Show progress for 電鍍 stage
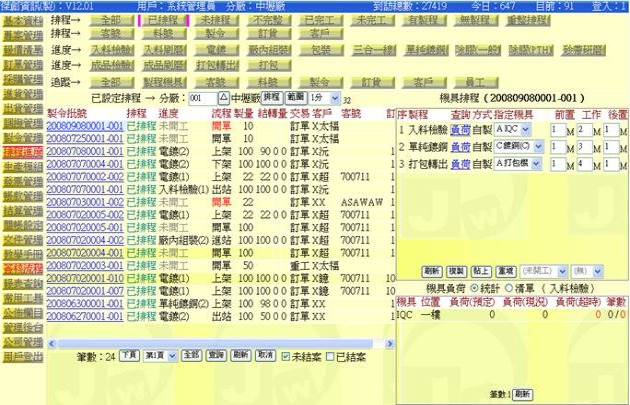The image size is (630, 405). (213, 48)
